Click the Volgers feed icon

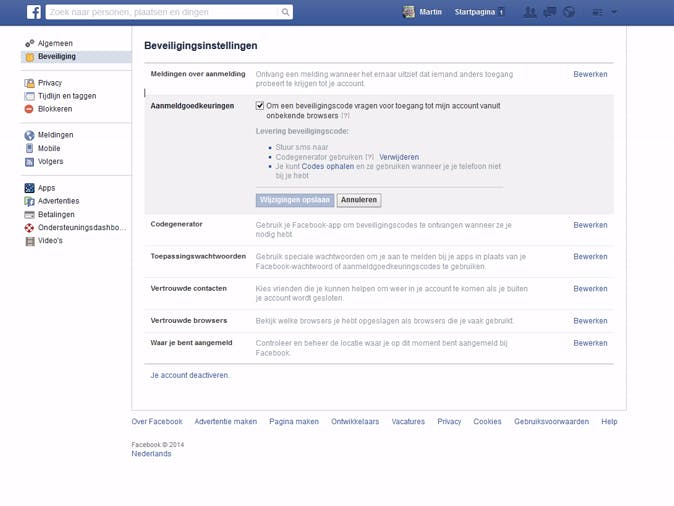click(29, 162)
